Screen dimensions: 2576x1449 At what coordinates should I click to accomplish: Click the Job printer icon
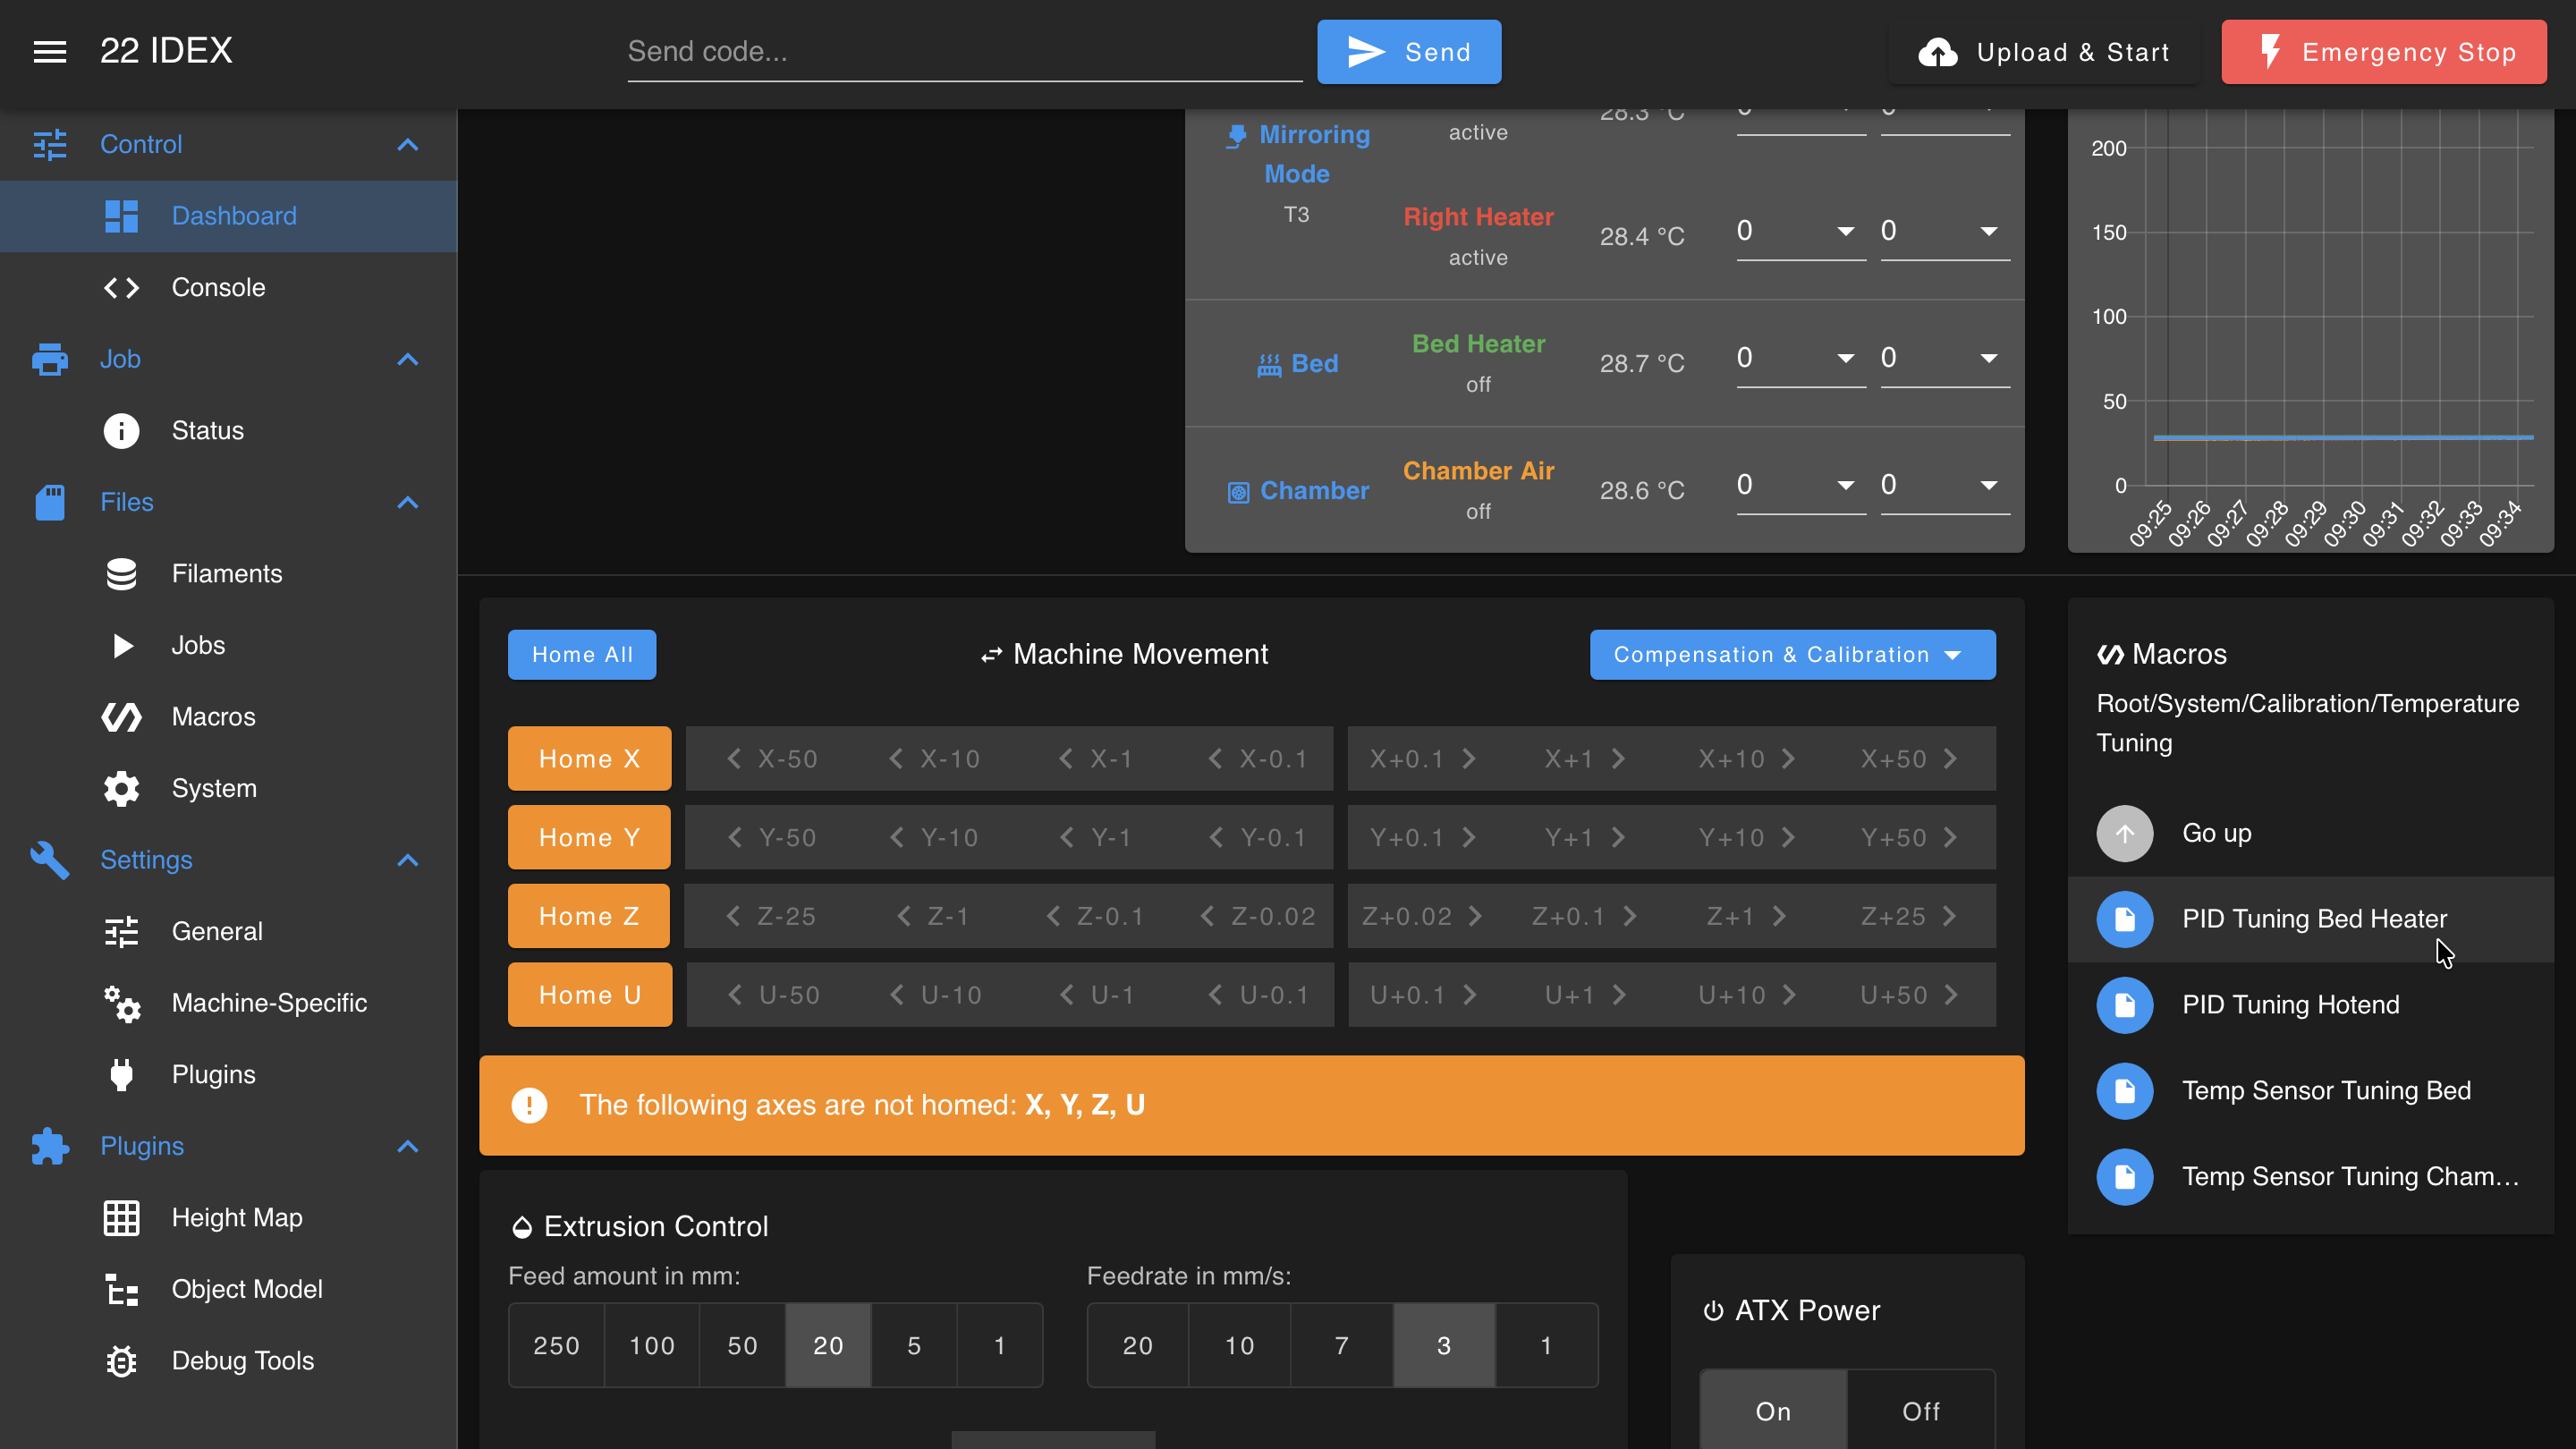(50, 359)
